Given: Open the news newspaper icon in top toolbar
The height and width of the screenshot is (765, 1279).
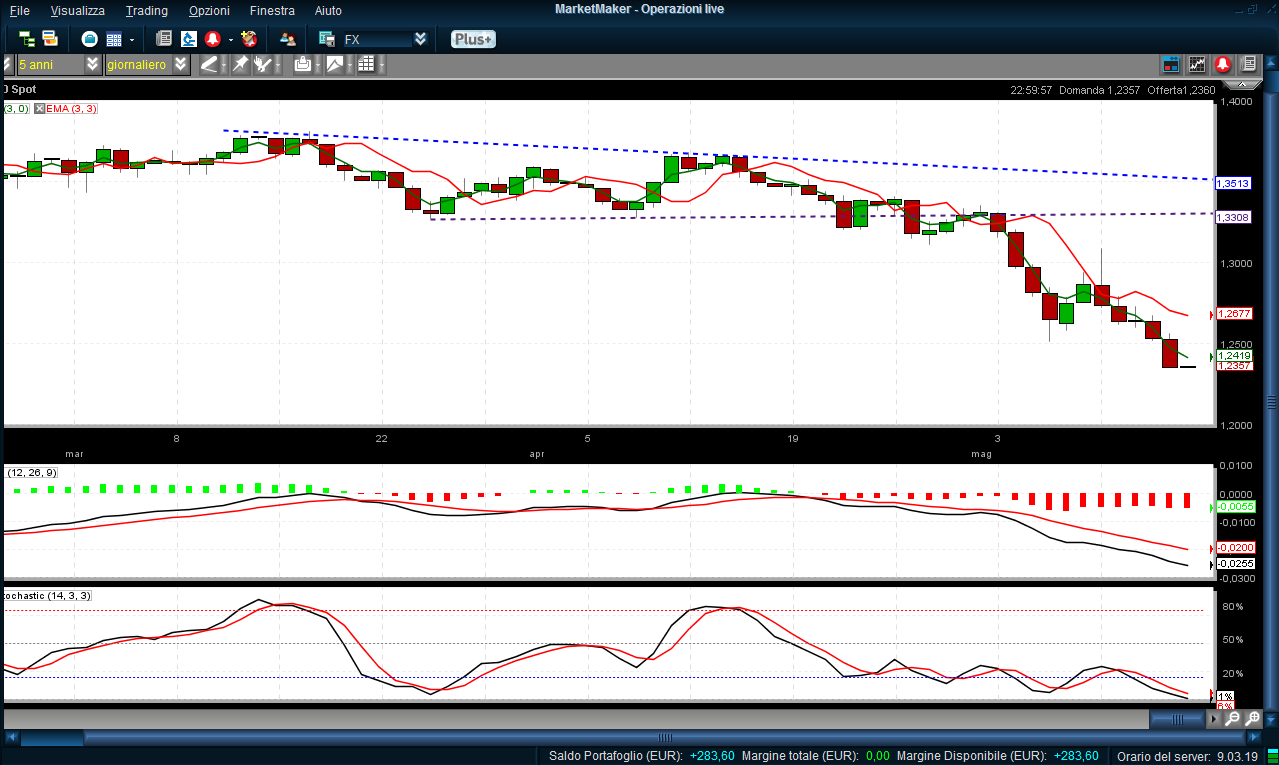Looking at the screenshot, I should coord(164,39).
